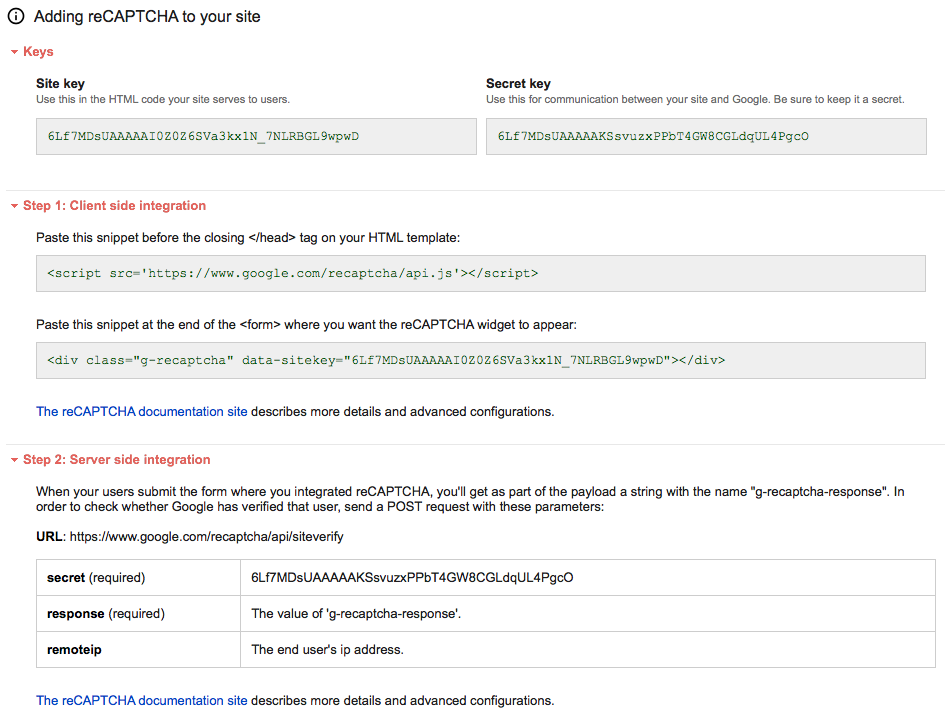
Task: Click the api.js script snippet box
Action: (481, 274)
